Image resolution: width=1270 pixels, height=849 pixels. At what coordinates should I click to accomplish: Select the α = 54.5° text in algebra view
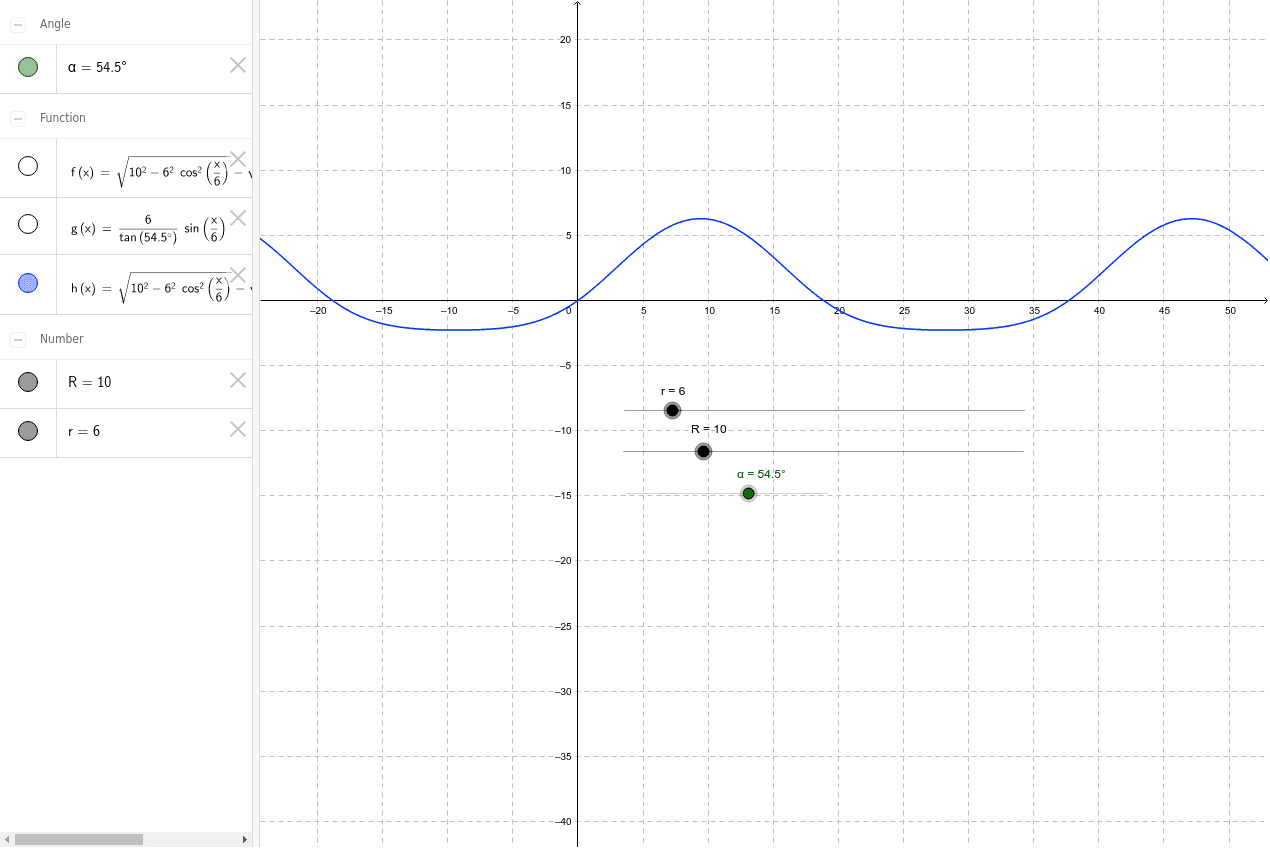point(97,67)
